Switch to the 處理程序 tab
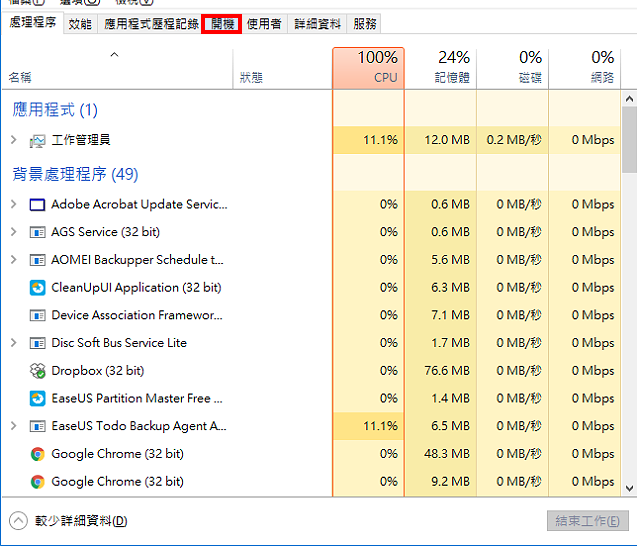Viewport: 637px width, 547px height. point(32,22)
